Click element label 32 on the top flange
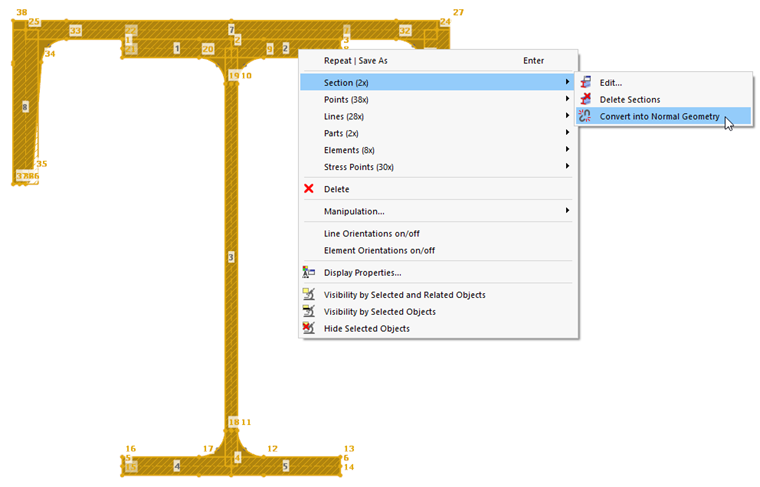This screenshot has width=760, height=487. click(x=405, y=31)
